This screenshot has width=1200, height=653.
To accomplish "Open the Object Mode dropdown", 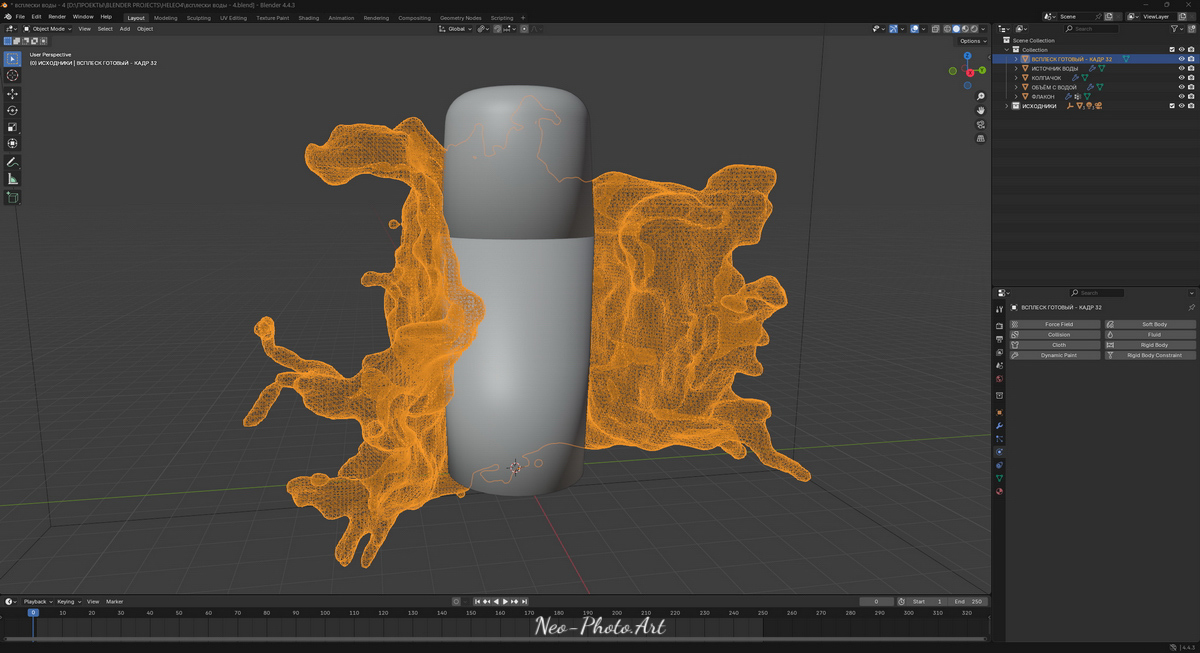I will coord(49,29).
